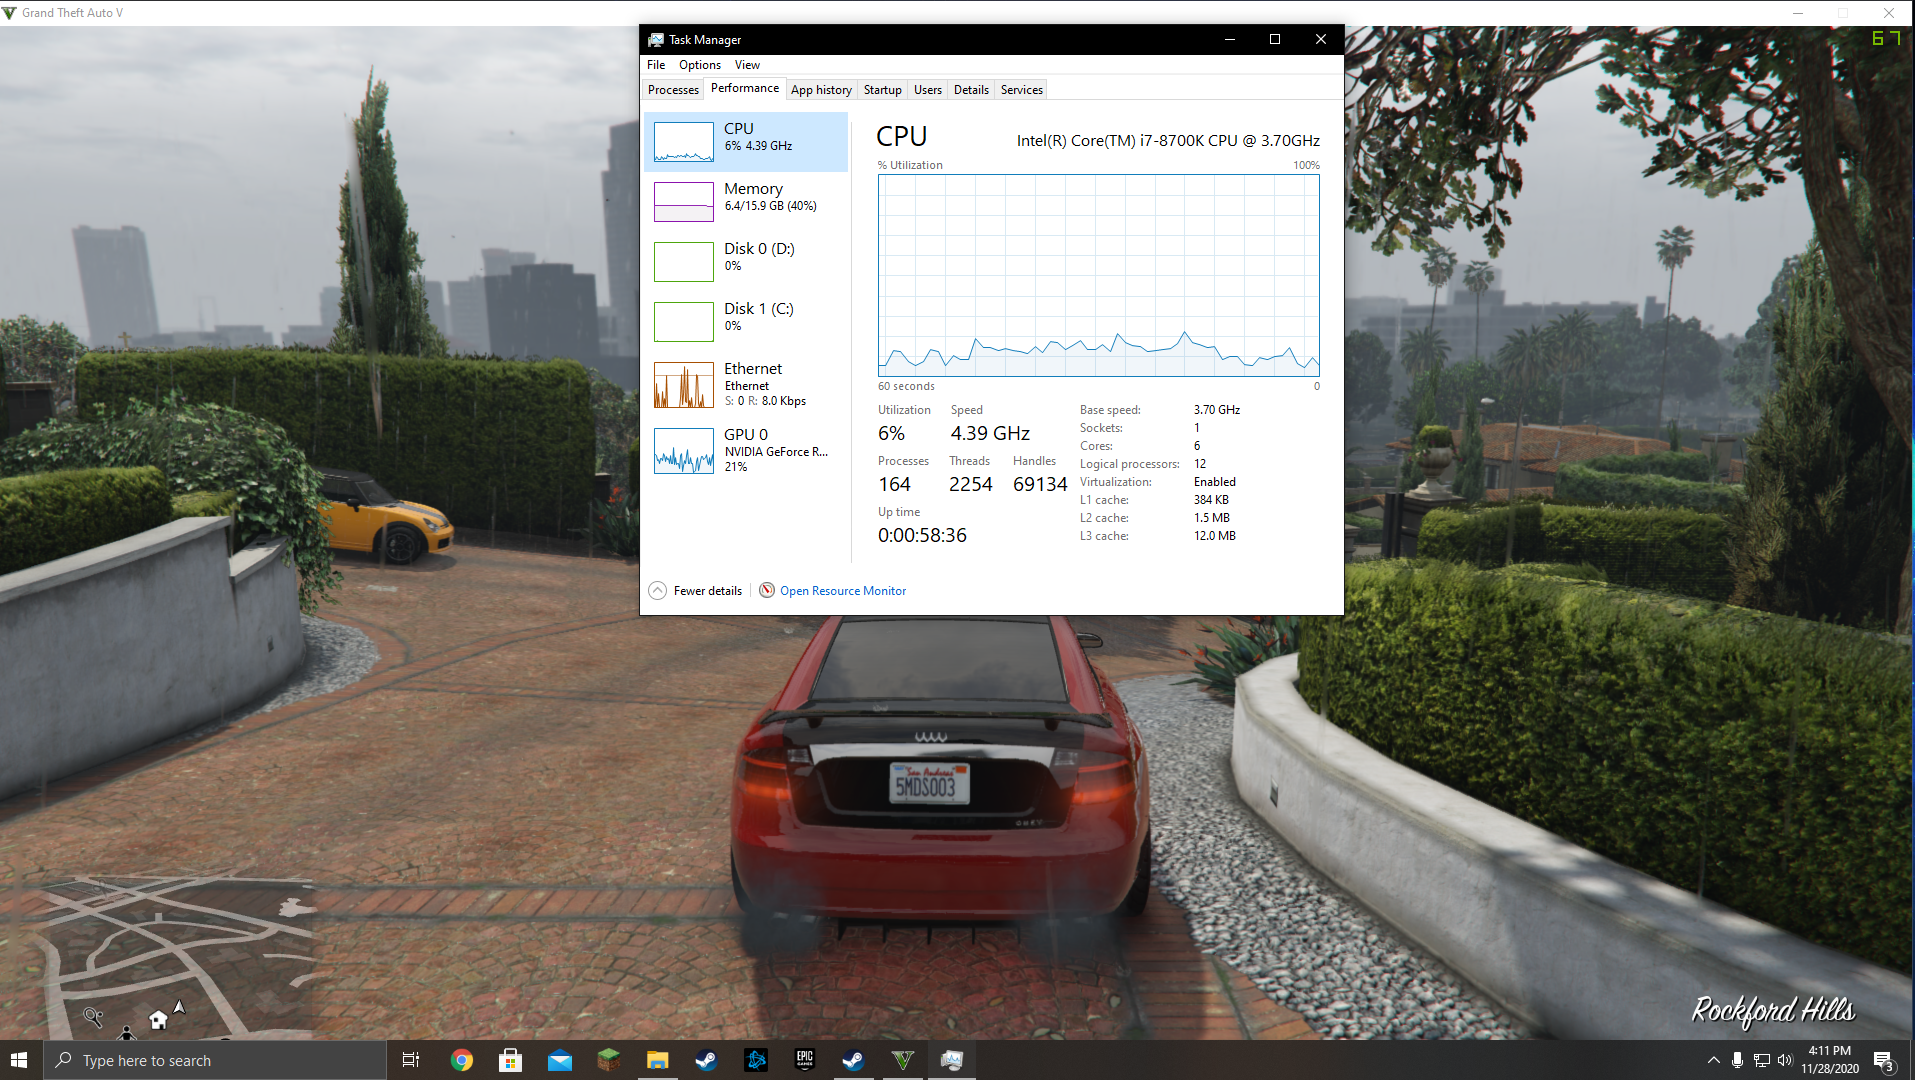Open the Disk 0 (D:) performance view

click(745, 261)
